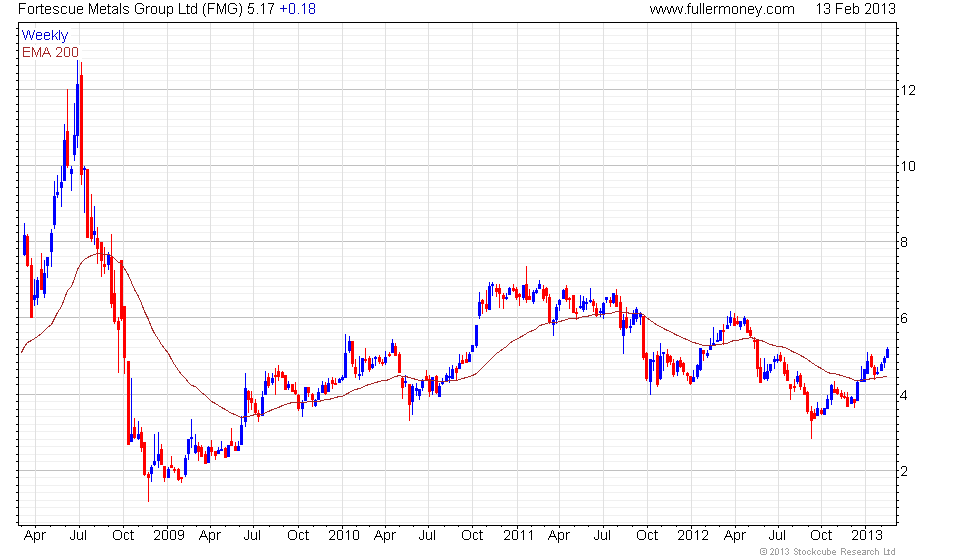This screenshot has height=560, width=980.
Task: Click the y-axis price label 6
Action: (x=904, y=319)
